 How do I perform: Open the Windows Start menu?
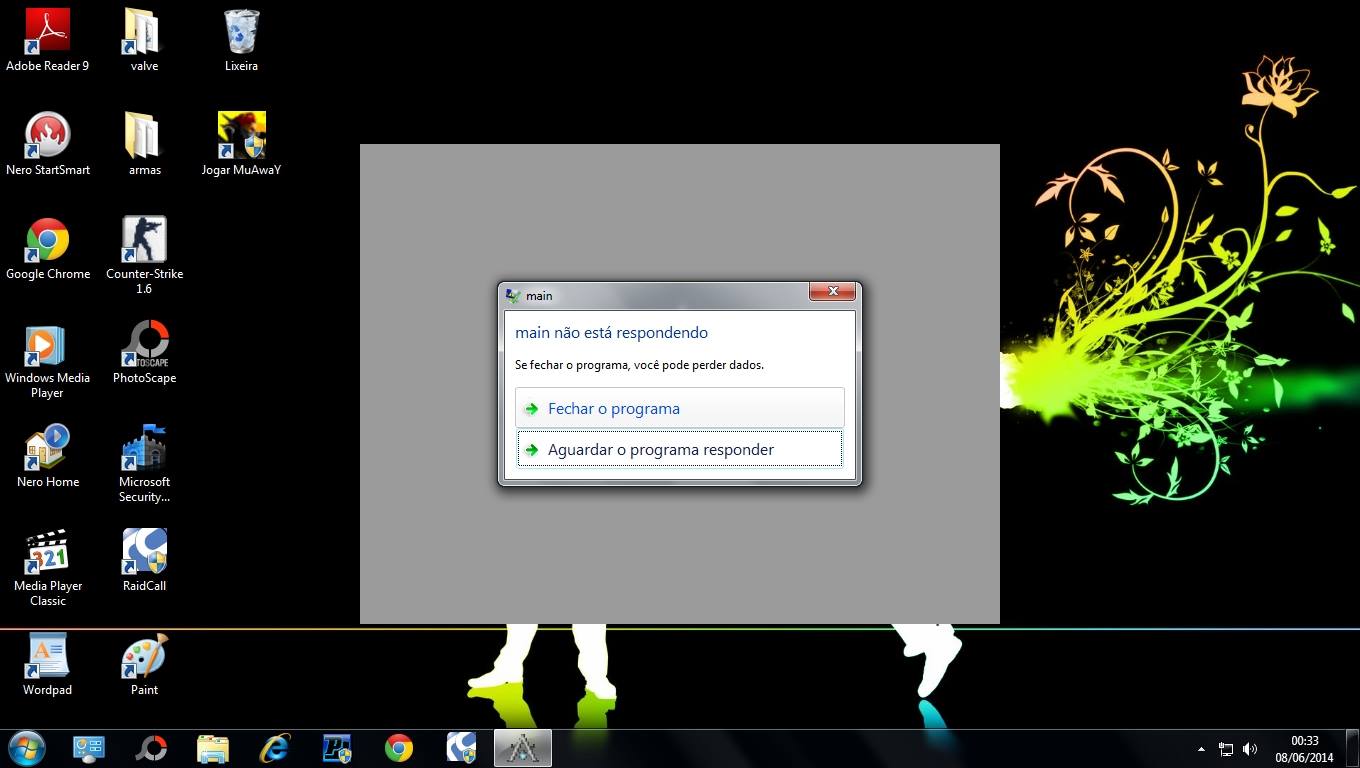(x=26, y=748)
